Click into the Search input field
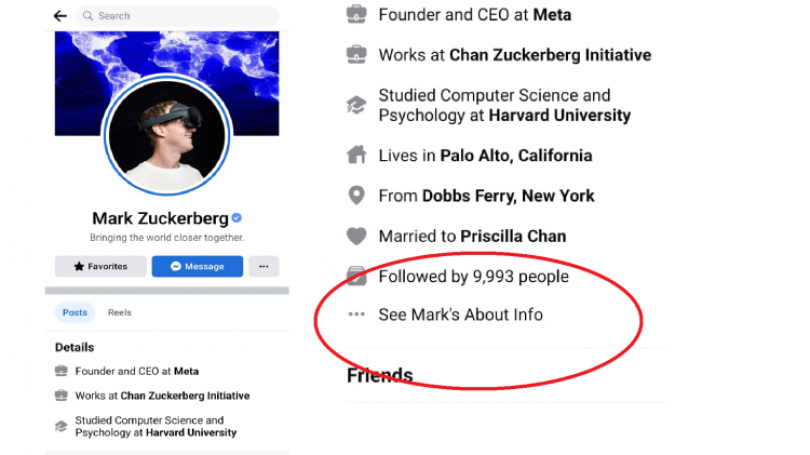The image size is (810, 455). pyautogui.click(x=180, y=16)
